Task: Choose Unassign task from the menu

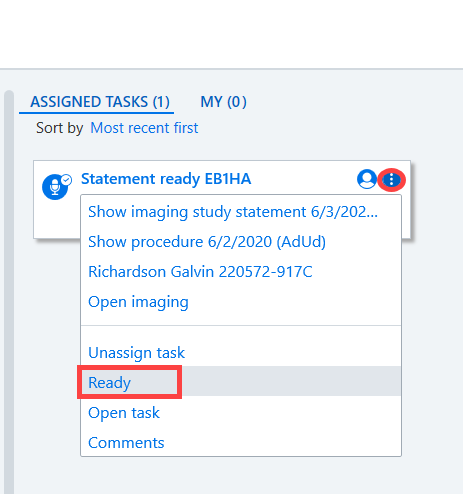Action: (241, 353)
